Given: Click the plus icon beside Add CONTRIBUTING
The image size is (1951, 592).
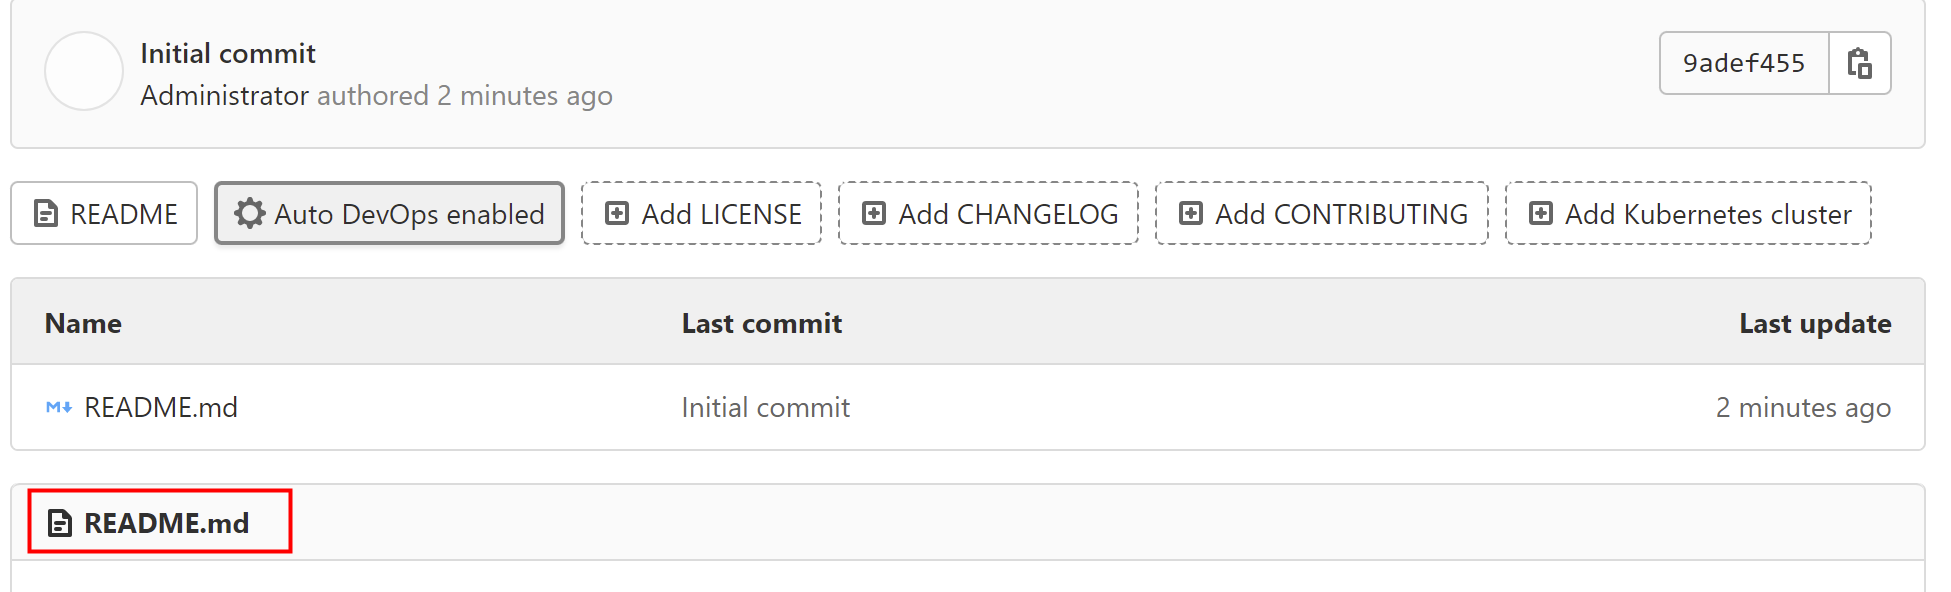Looking at the screenshot, I should click(1191, 213).
